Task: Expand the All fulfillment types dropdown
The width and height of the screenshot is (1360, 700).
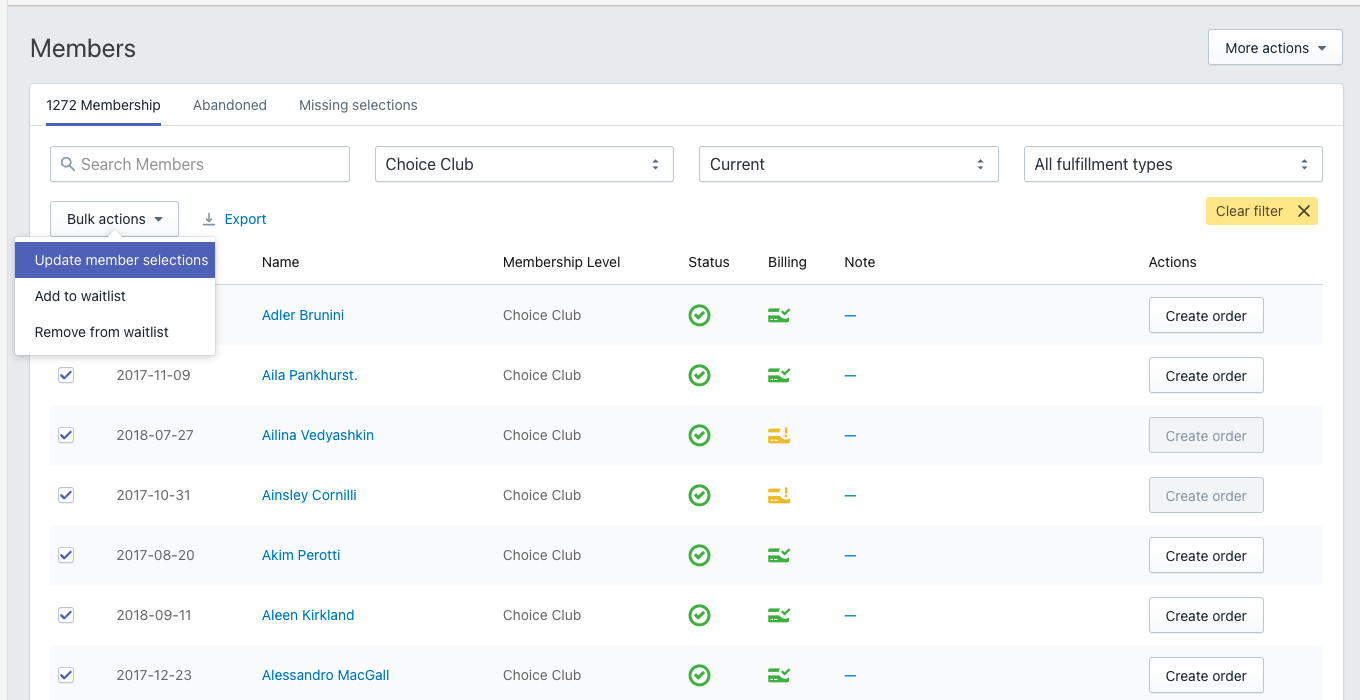Action: (x=1172, y=164)
